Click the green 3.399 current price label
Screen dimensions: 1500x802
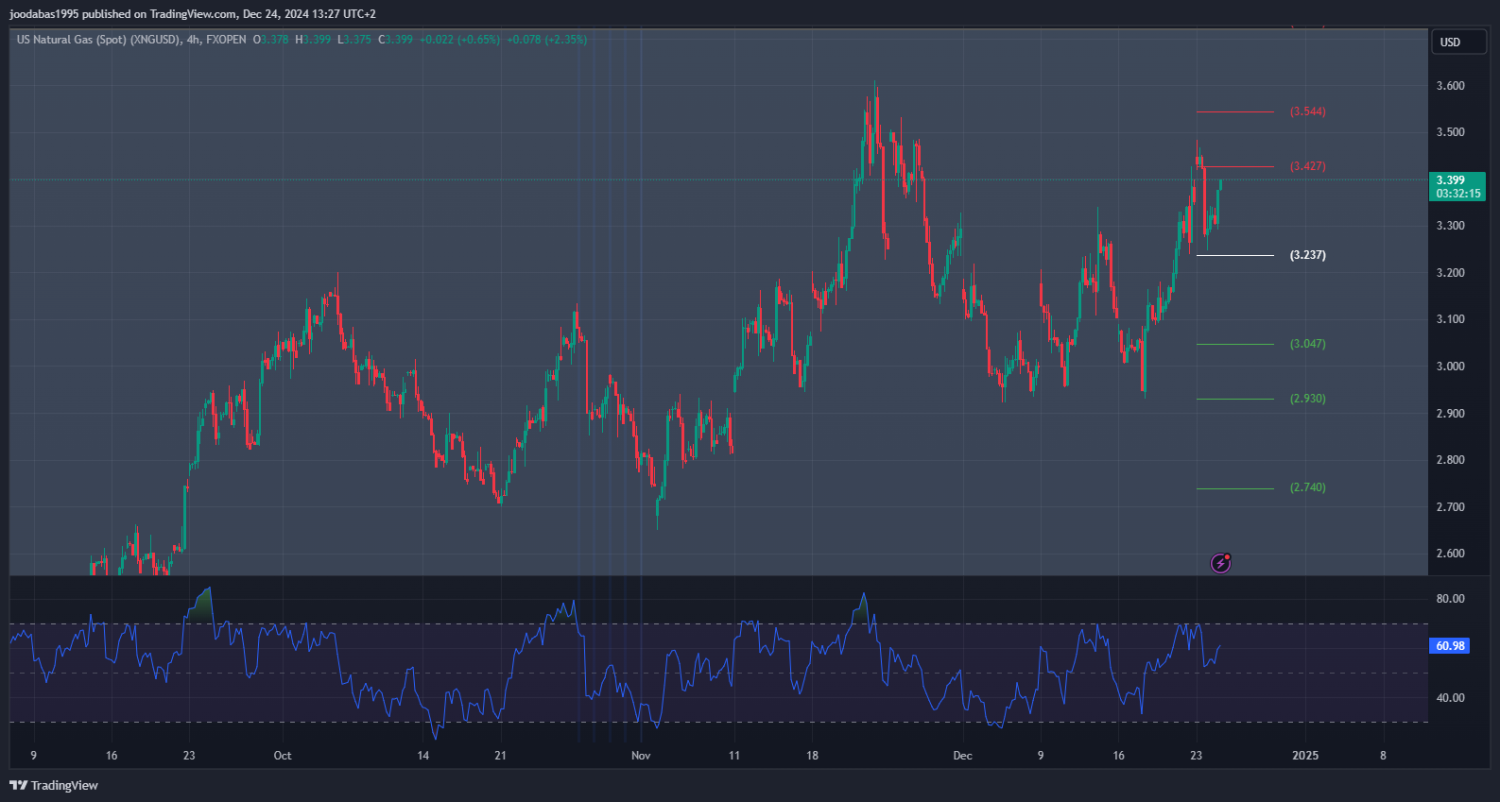1457,186
